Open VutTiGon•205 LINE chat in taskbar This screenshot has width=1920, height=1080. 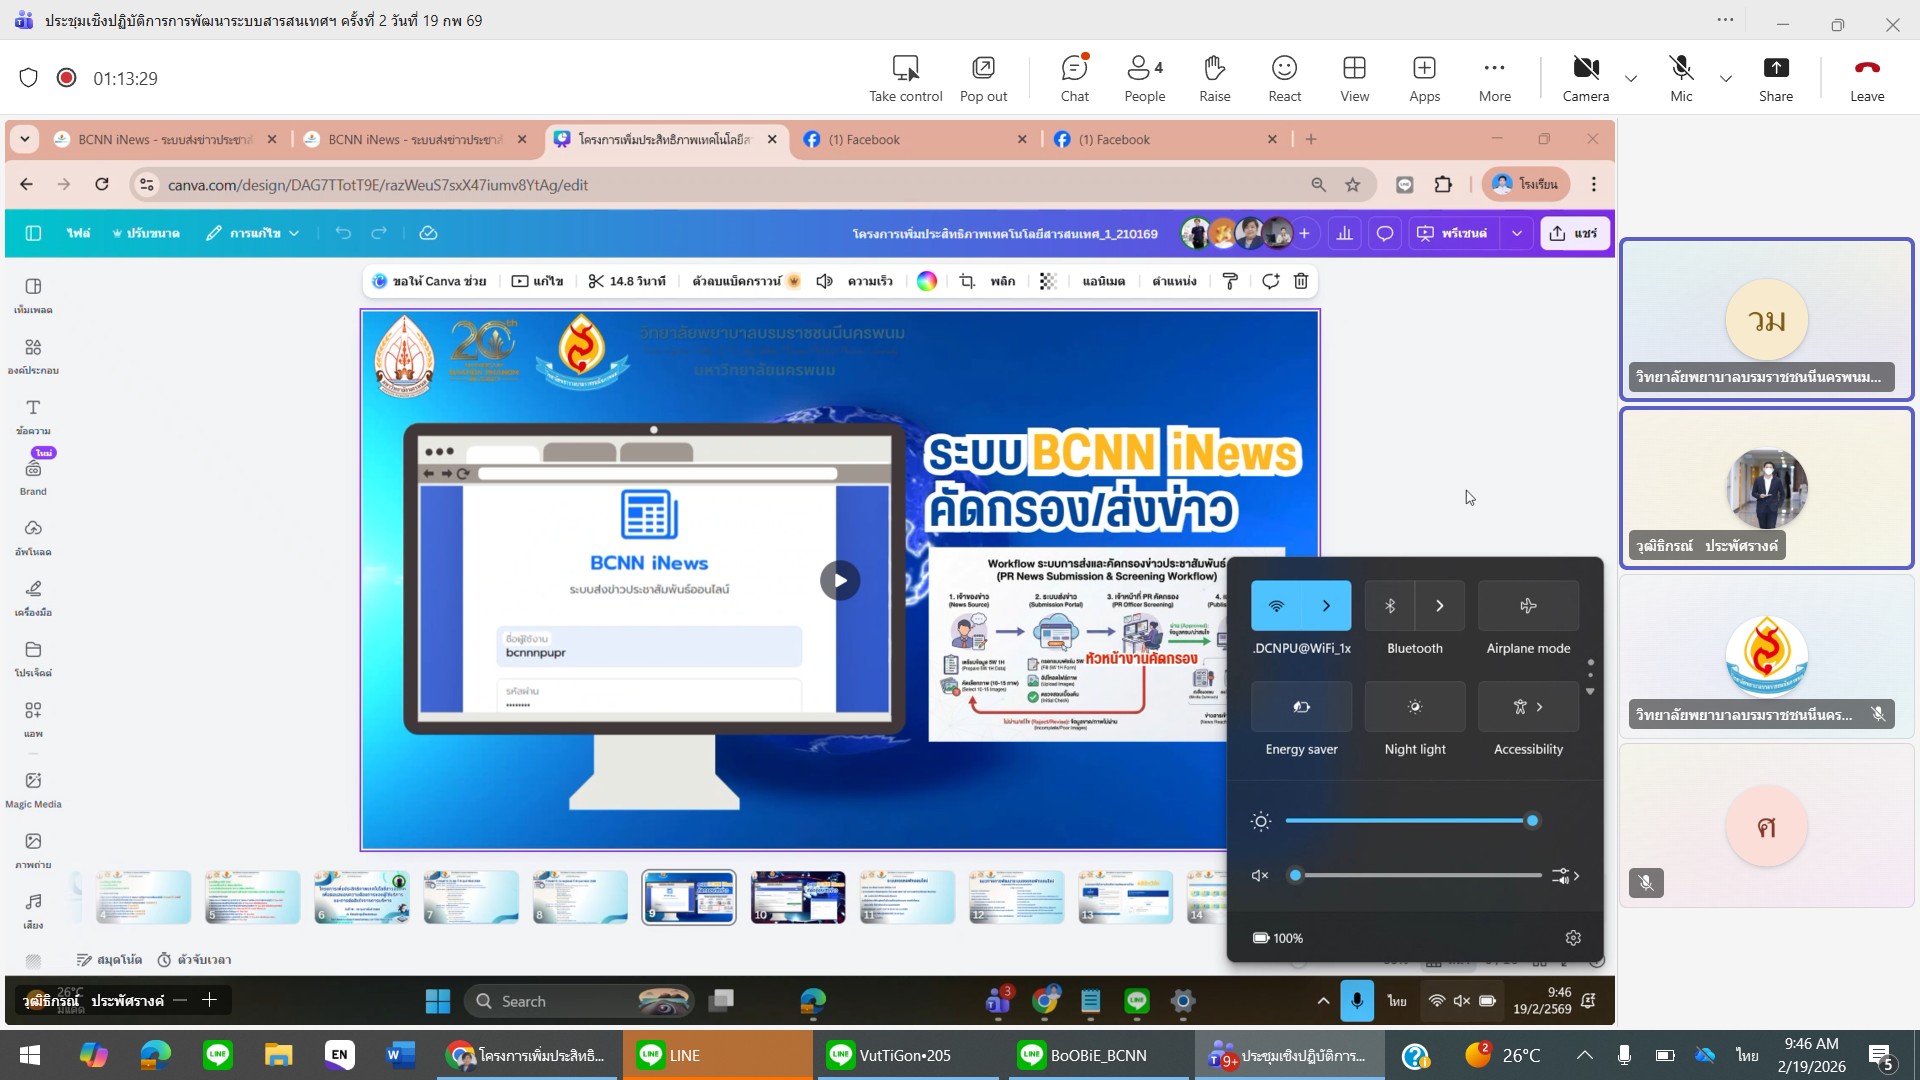pos(905,1055)
